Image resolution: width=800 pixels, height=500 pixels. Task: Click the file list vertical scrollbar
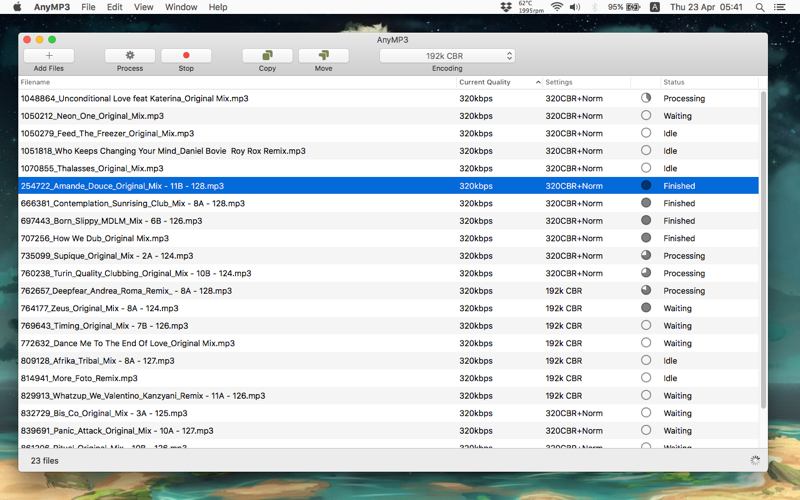[x=763, y=250]
